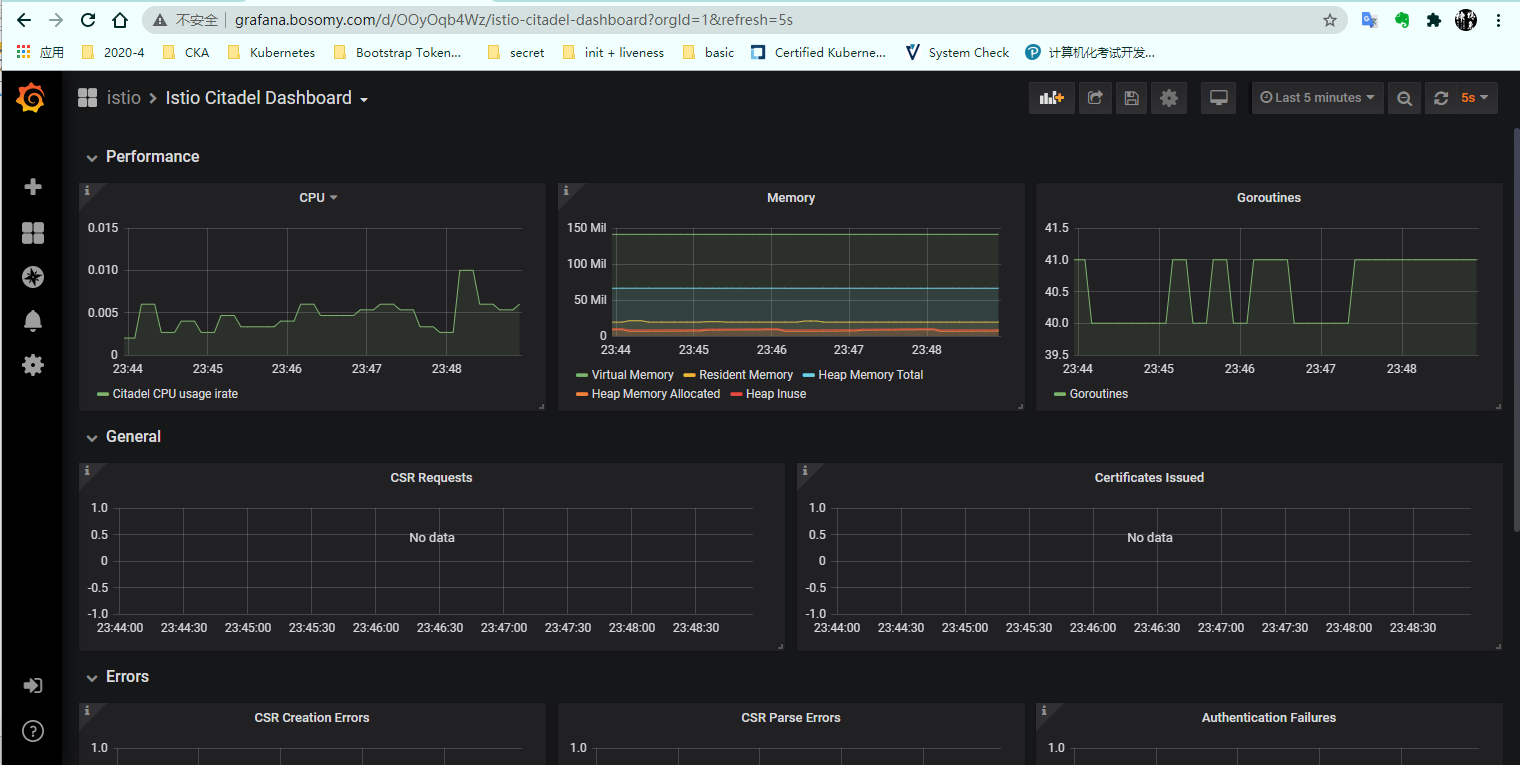Collapse the Performance row

point(142,157)
